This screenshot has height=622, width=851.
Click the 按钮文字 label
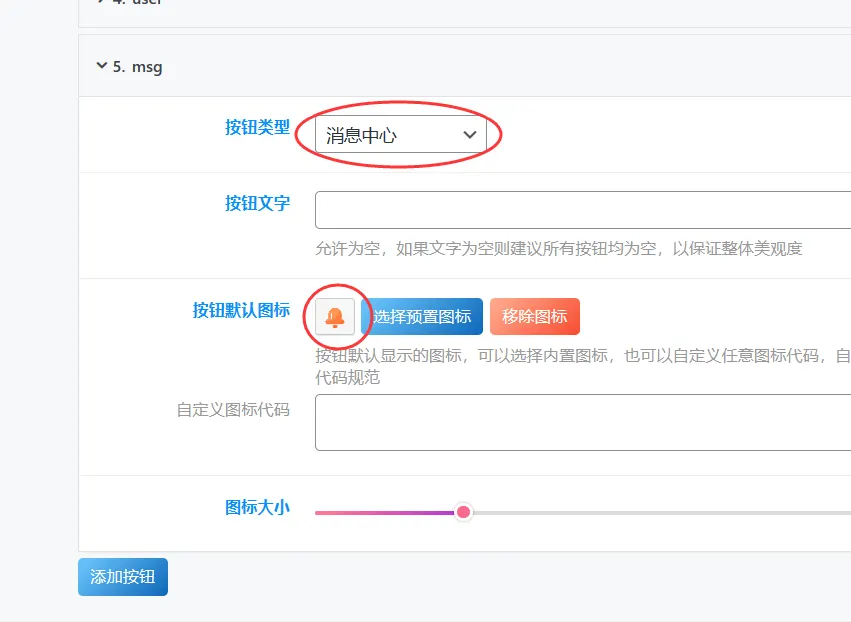click(x=257, y=203)
